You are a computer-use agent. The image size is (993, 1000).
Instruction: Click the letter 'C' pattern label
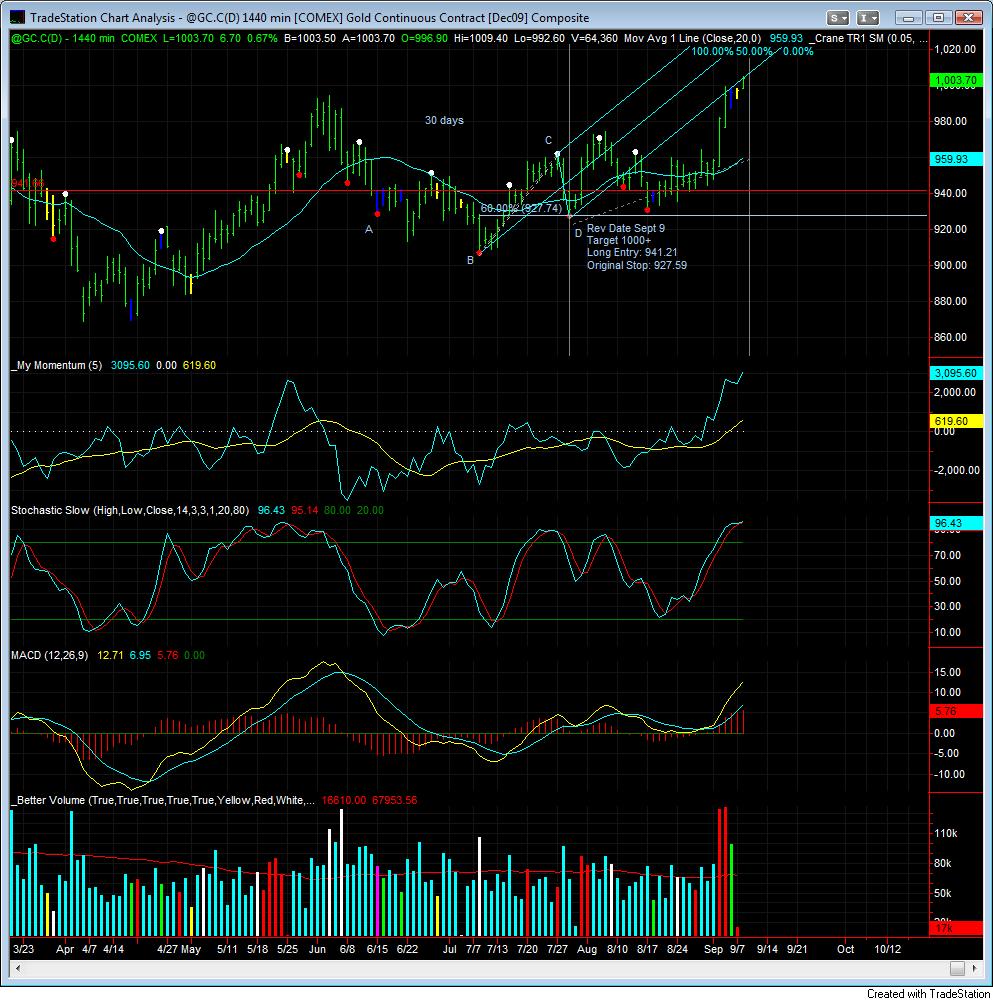[548, 140]
